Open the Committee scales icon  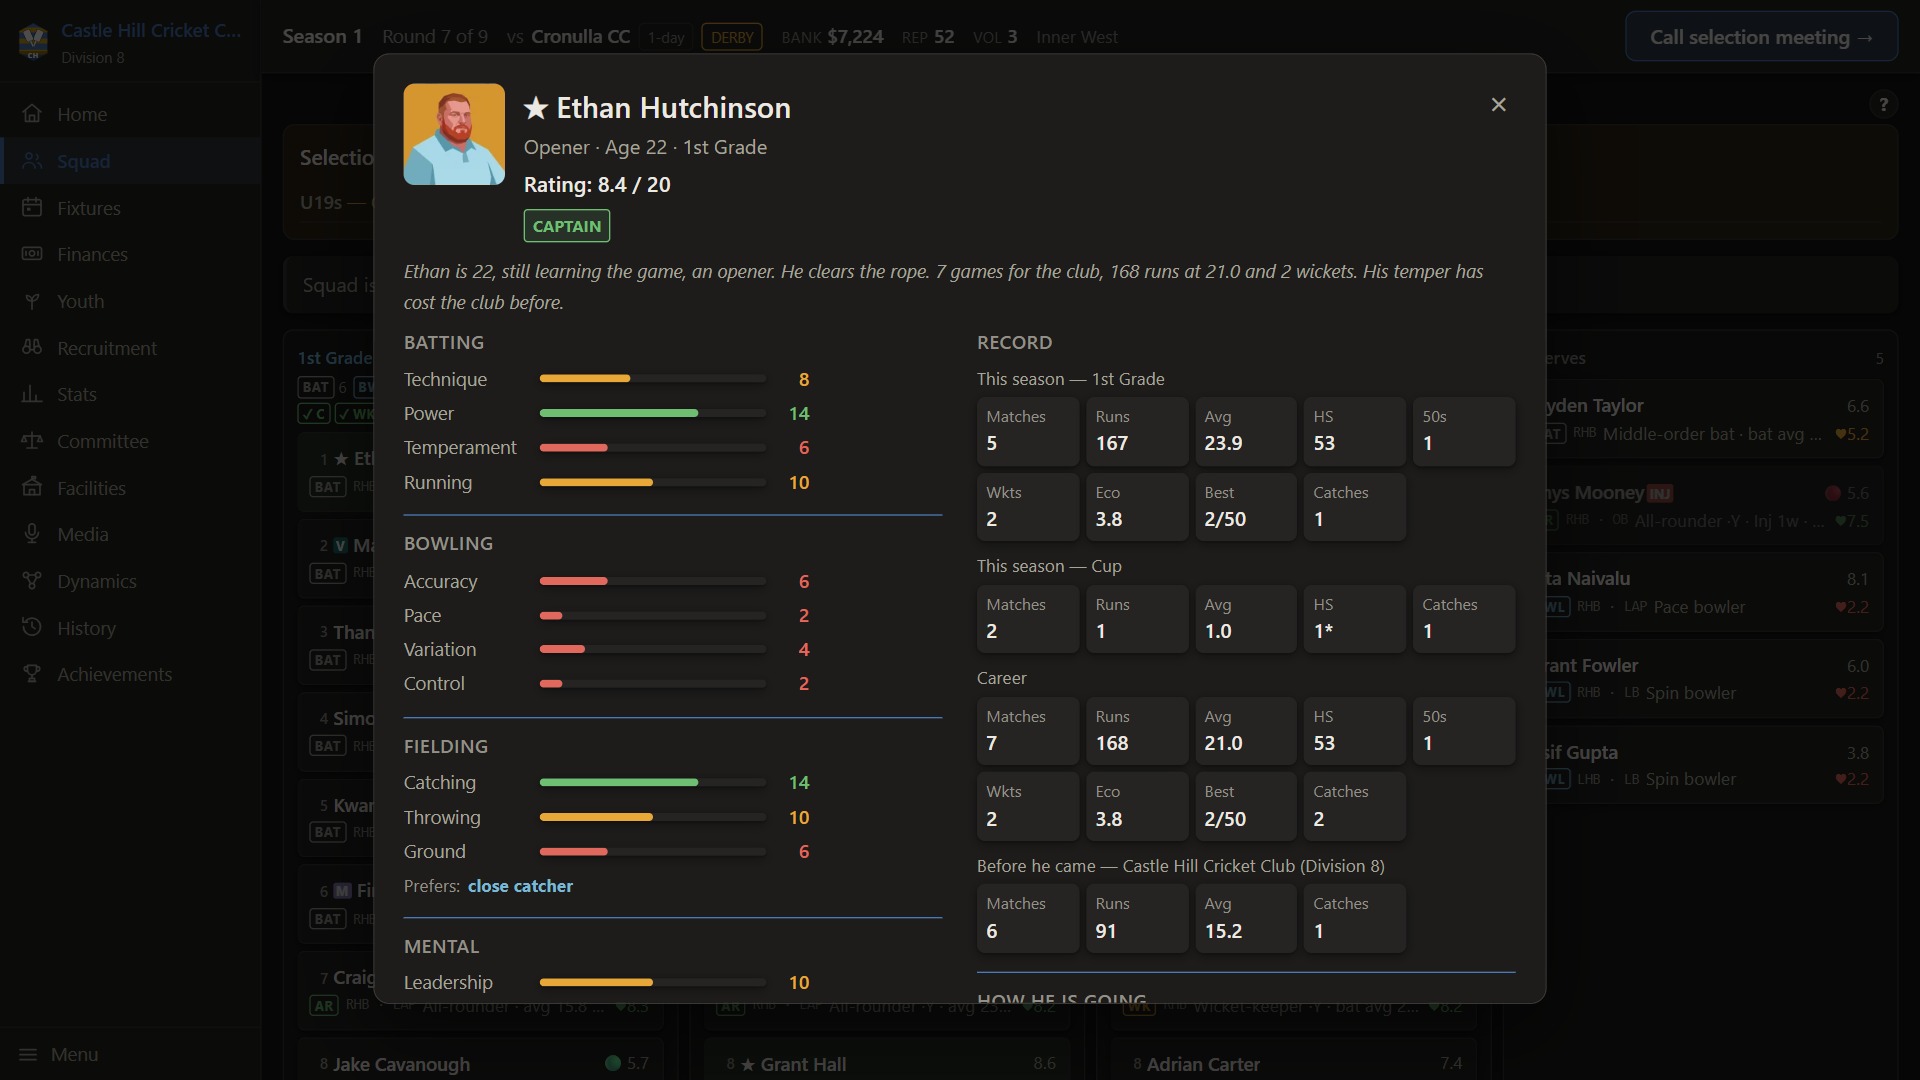(x=32, y=441)
